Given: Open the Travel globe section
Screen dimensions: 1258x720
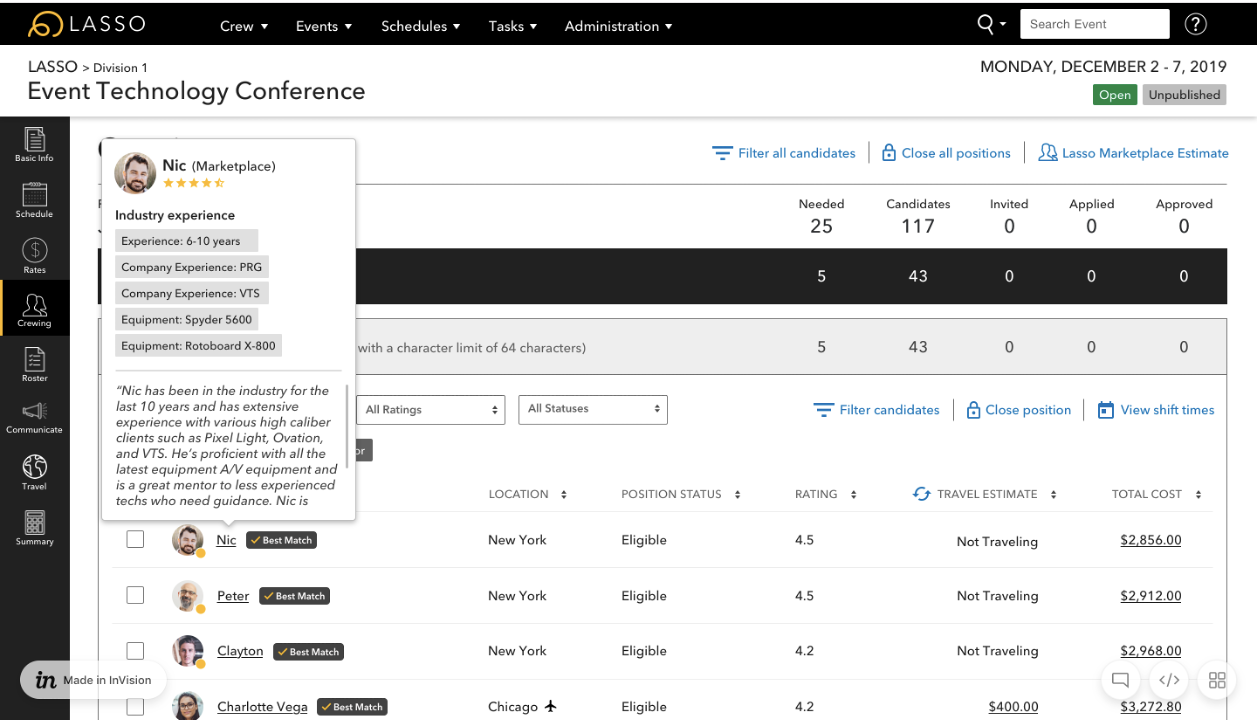Looking at the screenshot, I should [34, 472].
